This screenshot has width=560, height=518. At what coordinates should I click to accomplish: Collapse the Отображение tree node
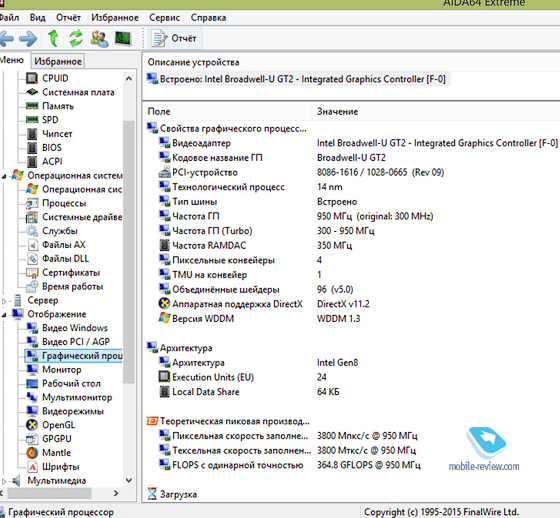pos(4,315)
